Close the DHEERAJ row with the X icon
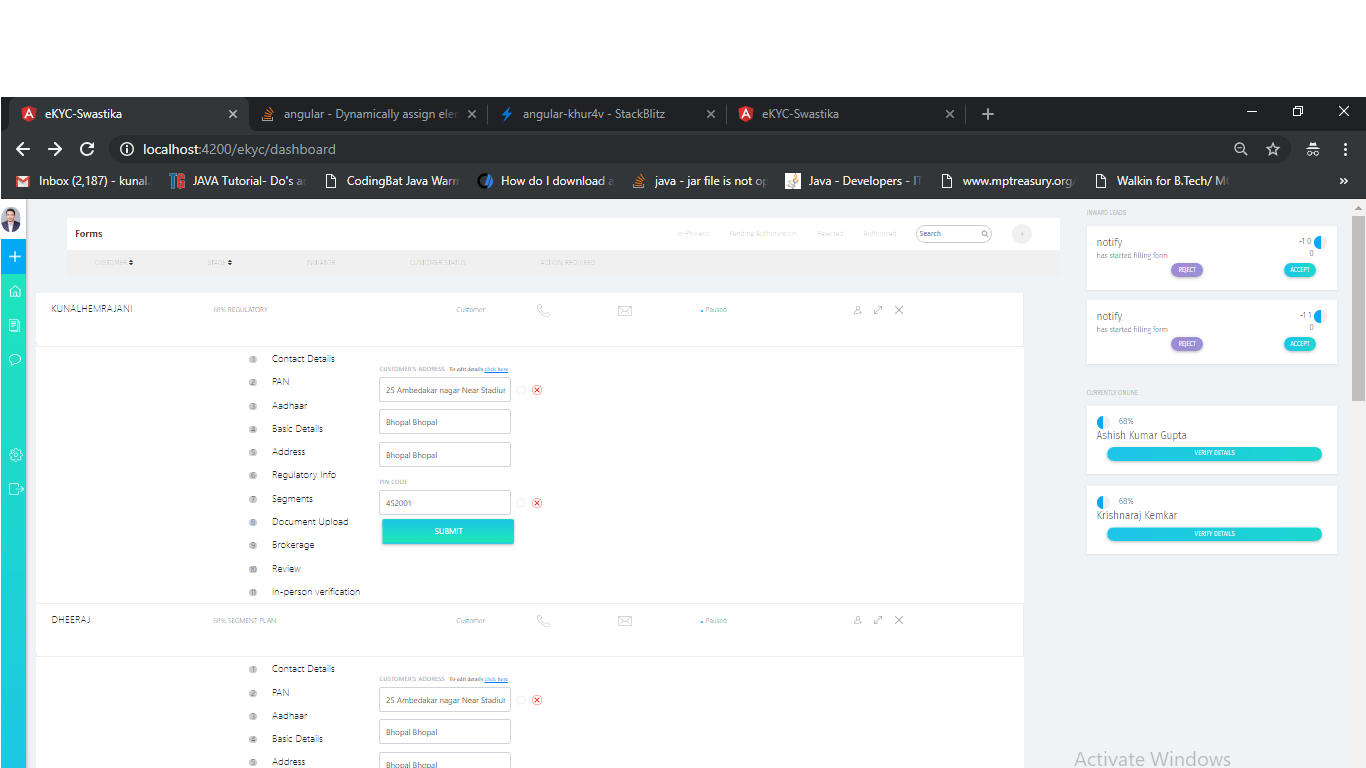 899,620
